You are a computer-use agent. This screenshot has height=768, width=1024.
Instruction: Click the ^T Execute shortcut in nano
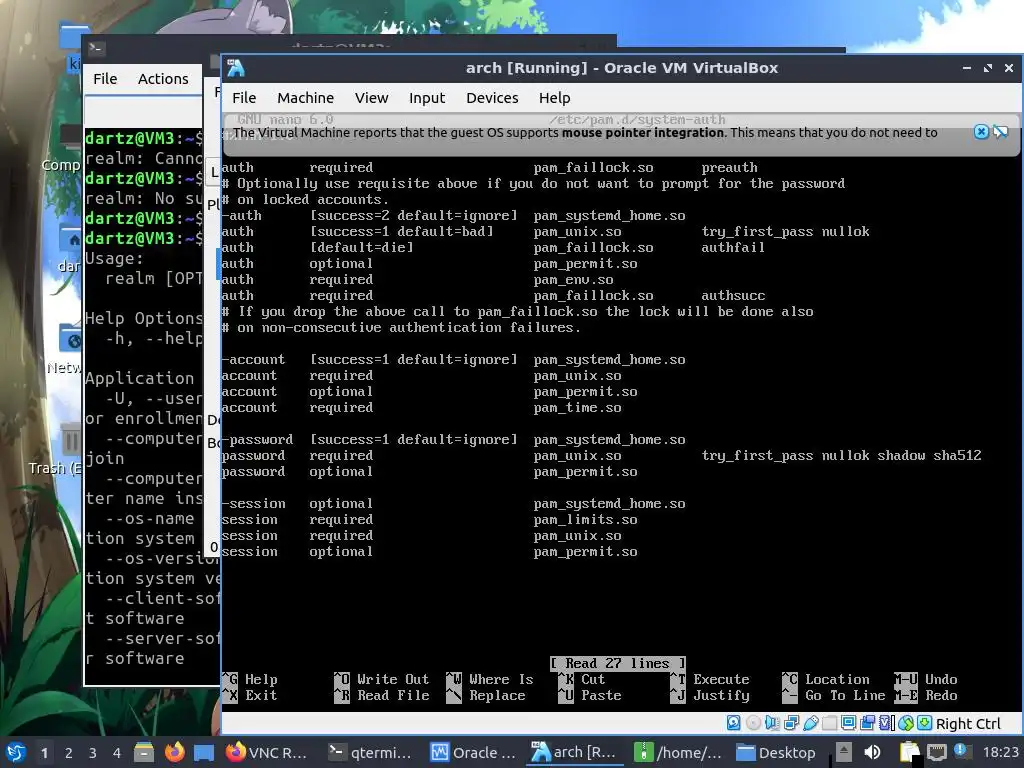710,680
